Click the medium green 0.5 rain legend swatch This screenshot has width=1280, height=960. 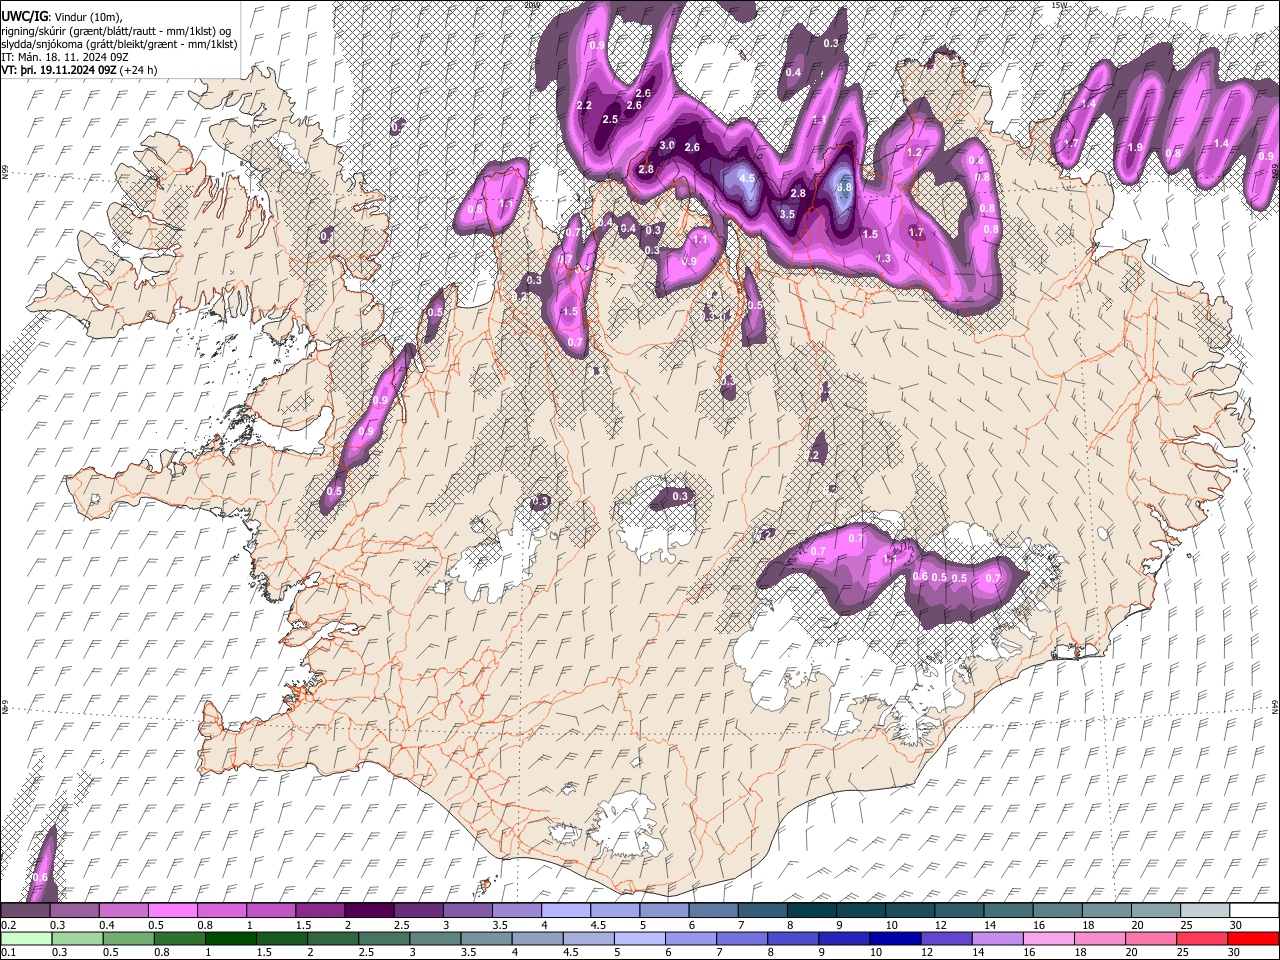(x=128, y=938)
